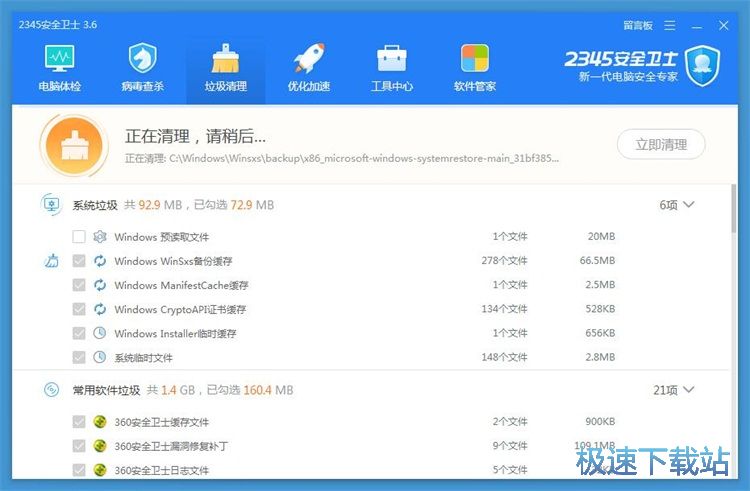
Task: Open the 软件管家 colorful icon
Action: (474, 58)
